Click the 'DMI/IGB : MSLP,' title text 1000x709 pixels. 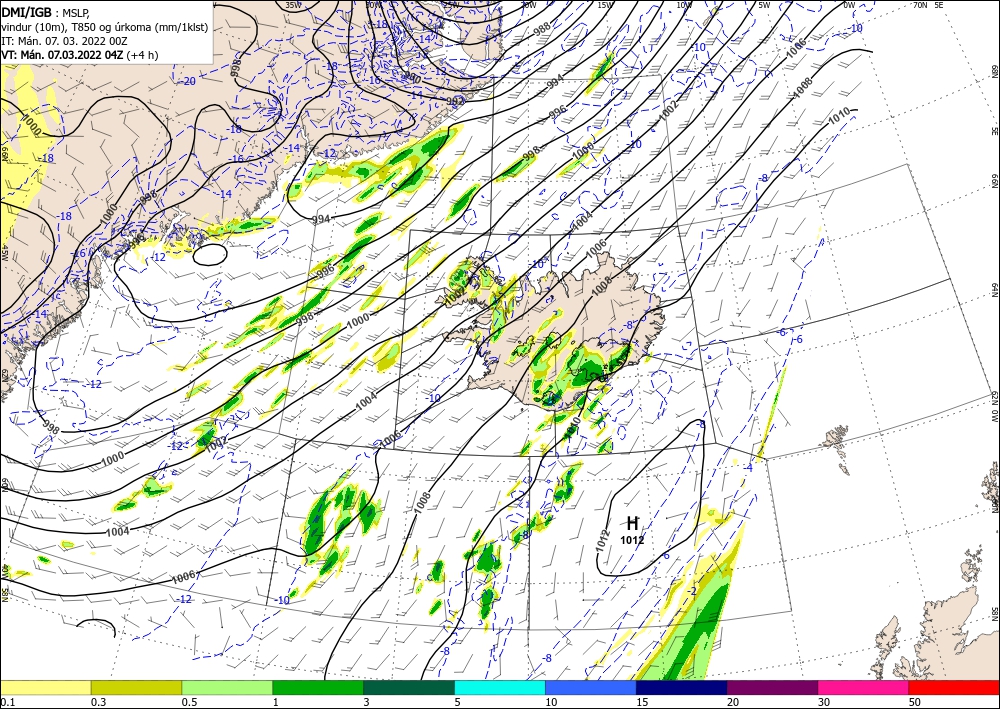point(45,11)
